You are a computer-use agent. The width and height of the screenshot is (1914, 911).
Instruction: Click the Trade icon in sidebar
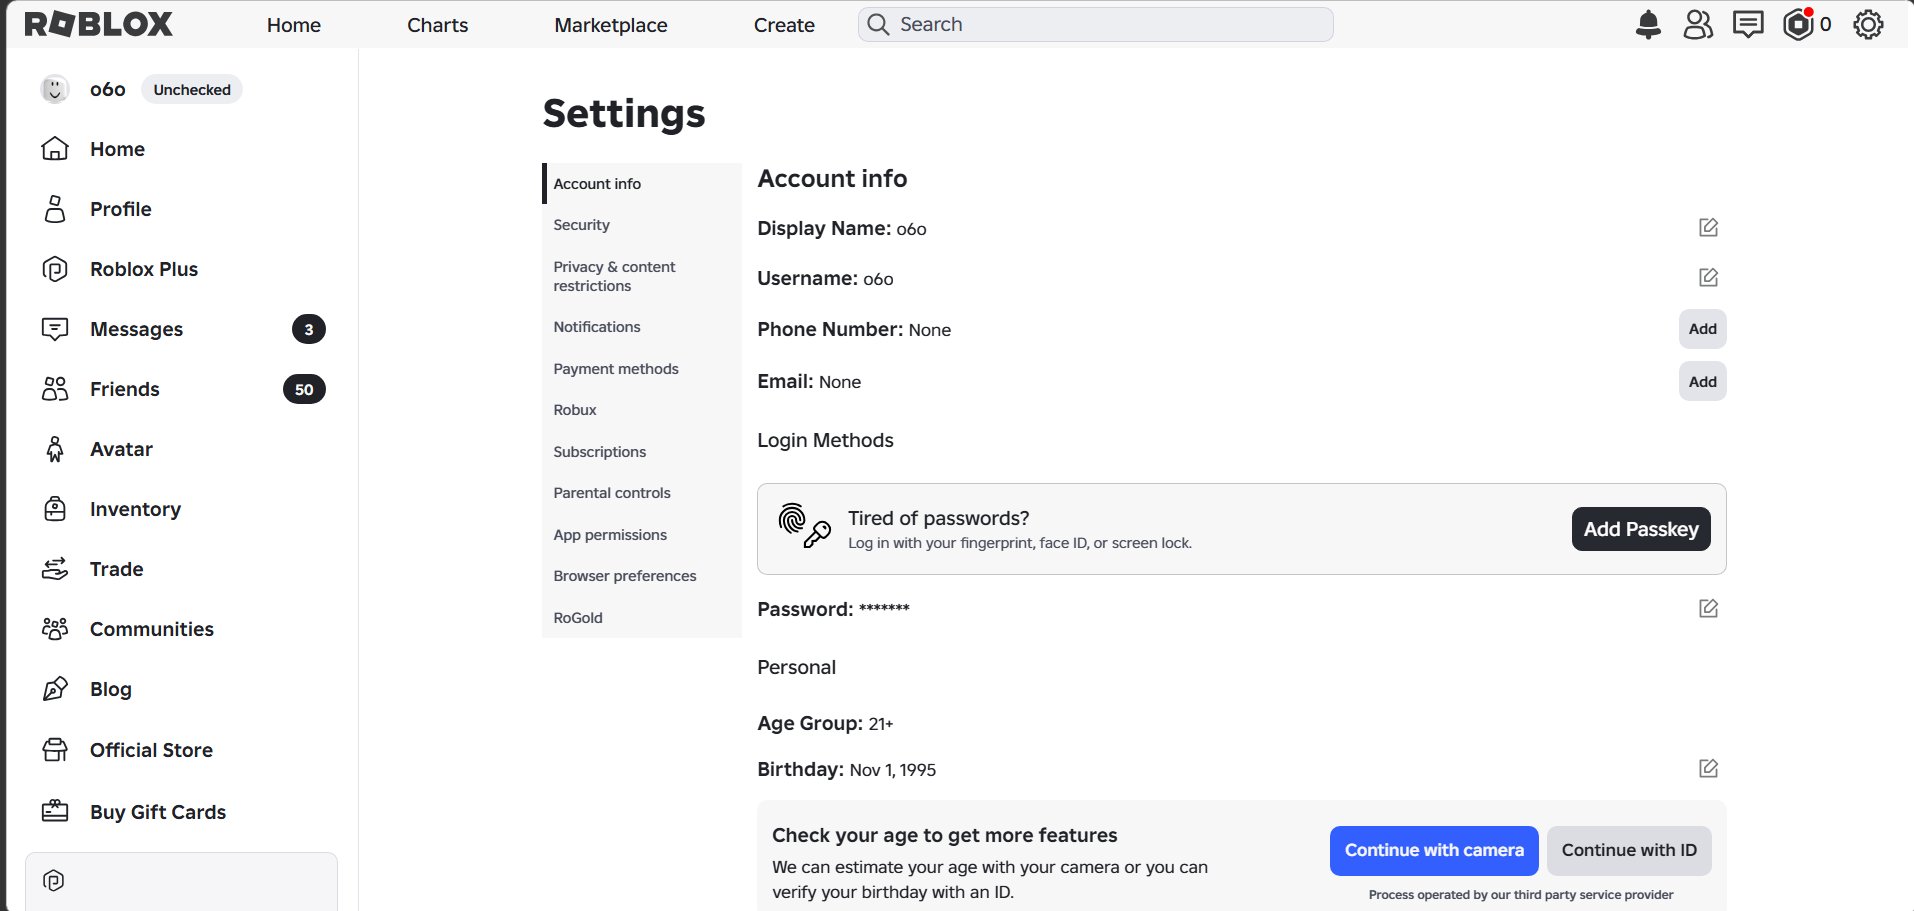point(55,569)
